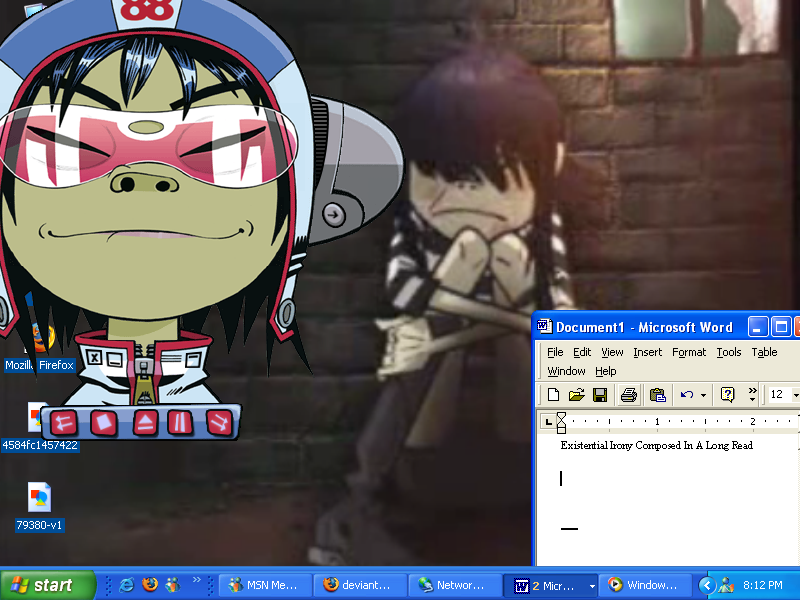Switch to the deviant... Firefox taskbar window

(x=360, y=585)
